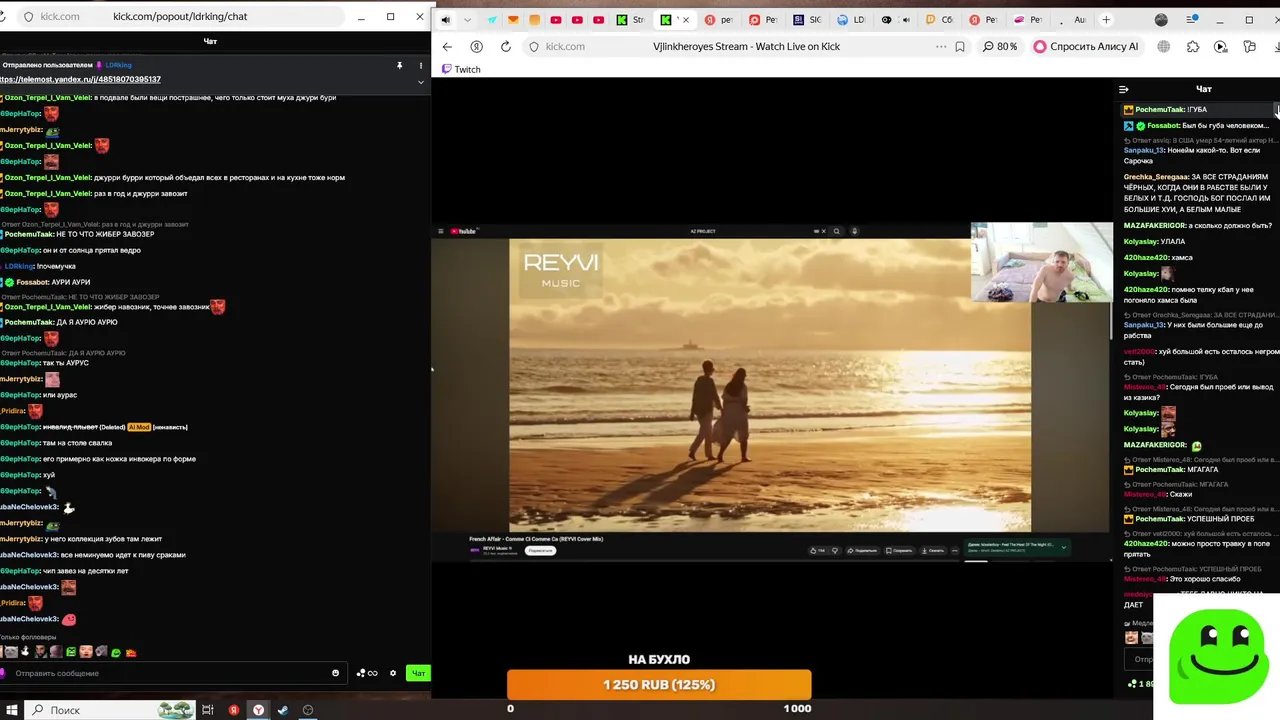Click the green Kick mascot logo

(1217, 656)
